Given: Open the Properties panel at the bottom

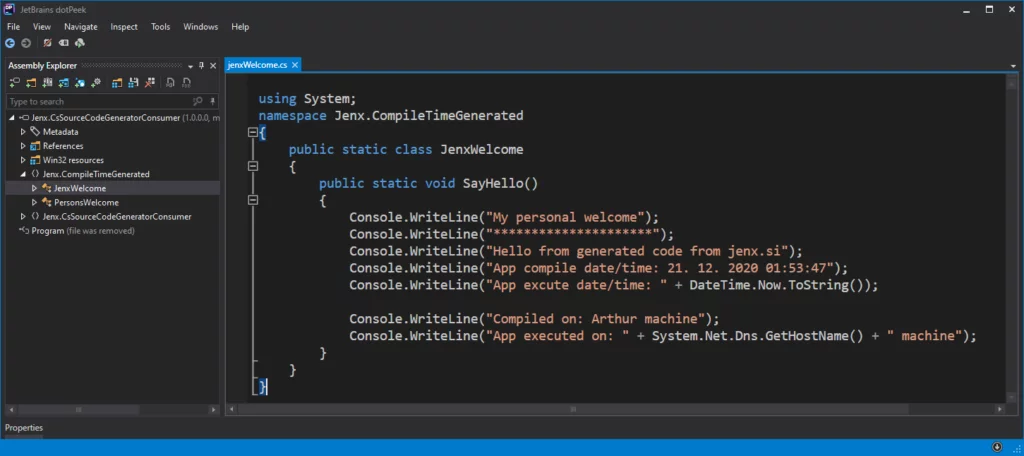Looking at the screenshot, I should pos(24,428).
